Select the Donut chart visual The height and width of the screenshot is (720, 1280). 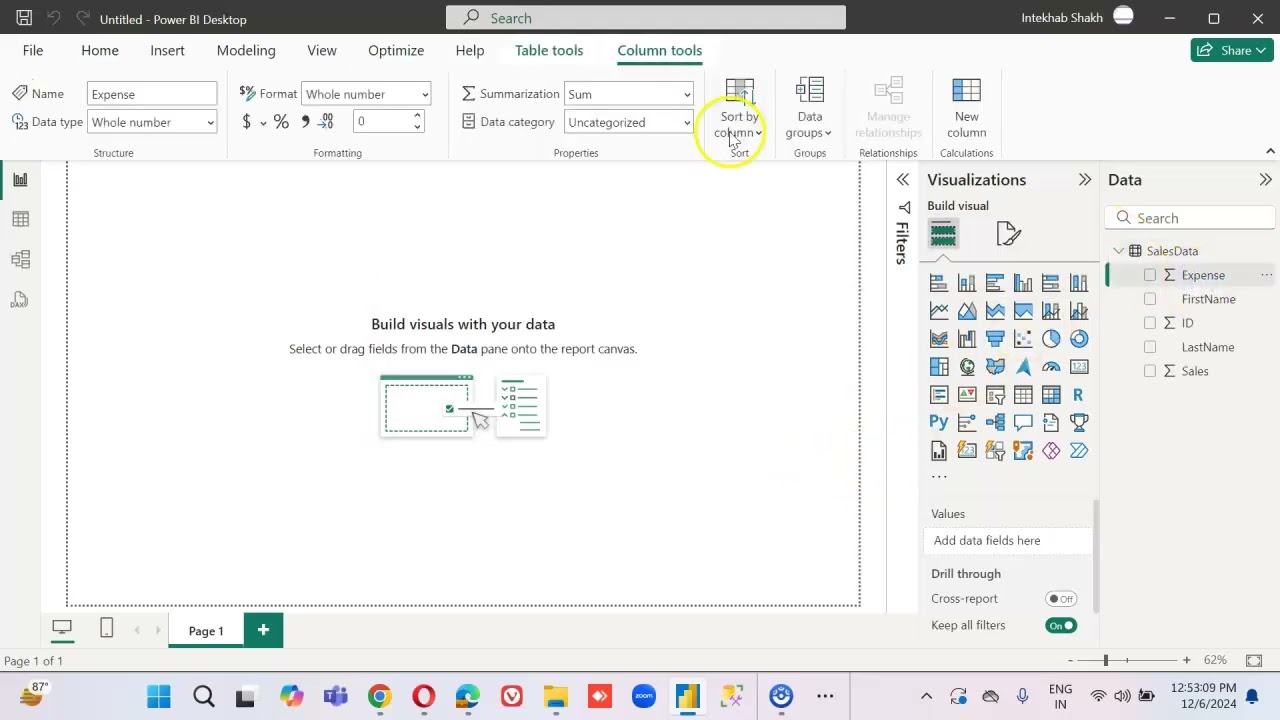click(x=1079, y=339)
